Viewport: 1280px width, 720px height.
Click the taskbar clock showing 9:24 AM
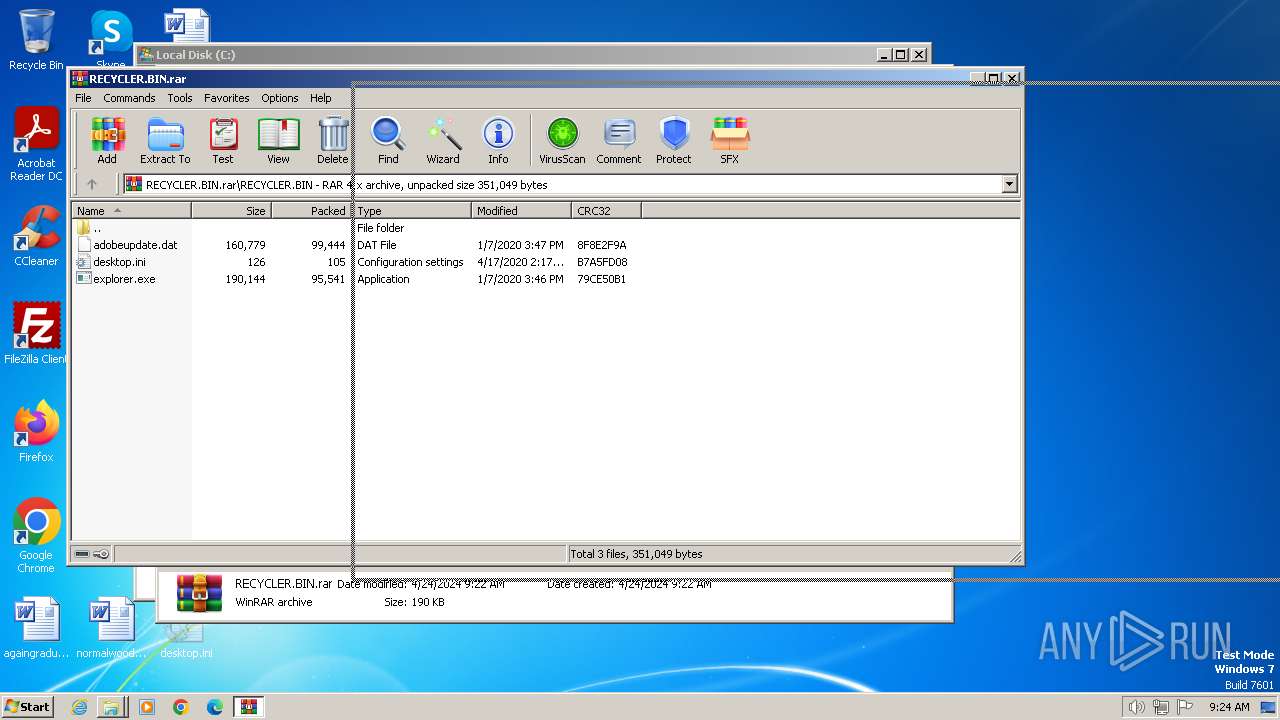coord(1229,707)
